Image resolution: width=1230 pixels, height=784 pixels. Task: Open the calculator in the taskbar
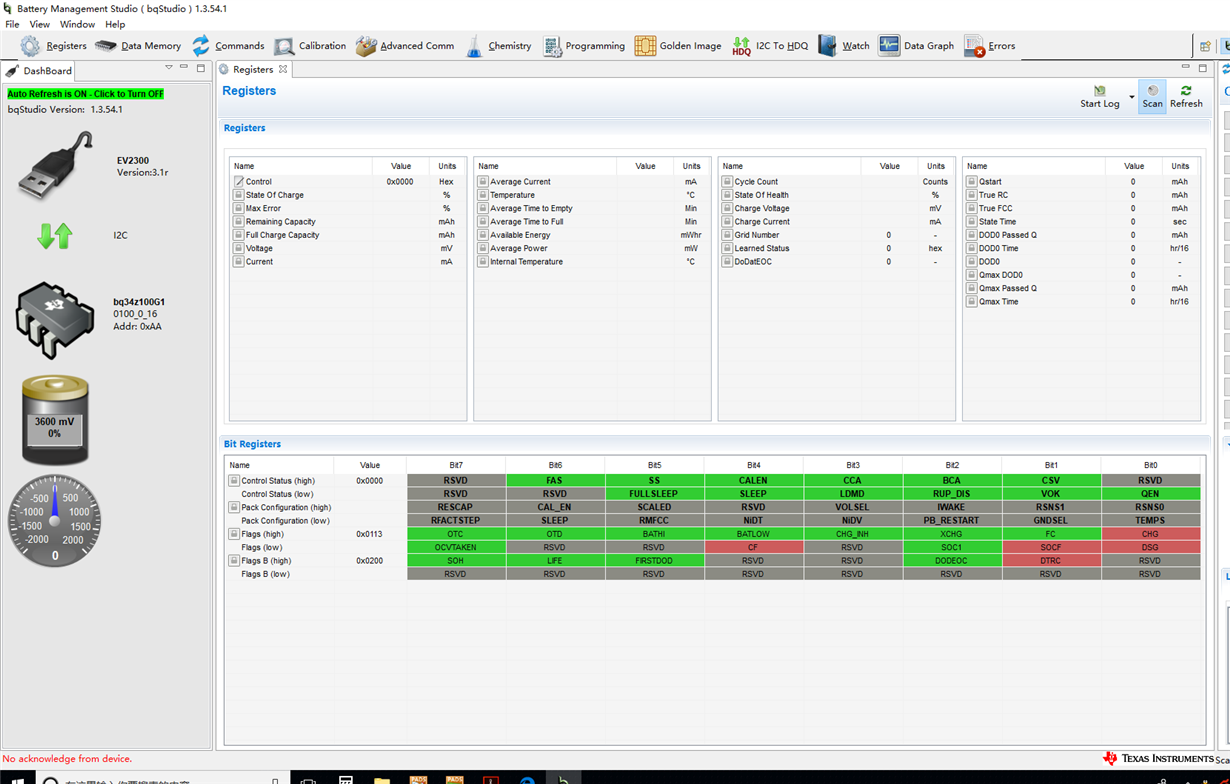(345, 778)
